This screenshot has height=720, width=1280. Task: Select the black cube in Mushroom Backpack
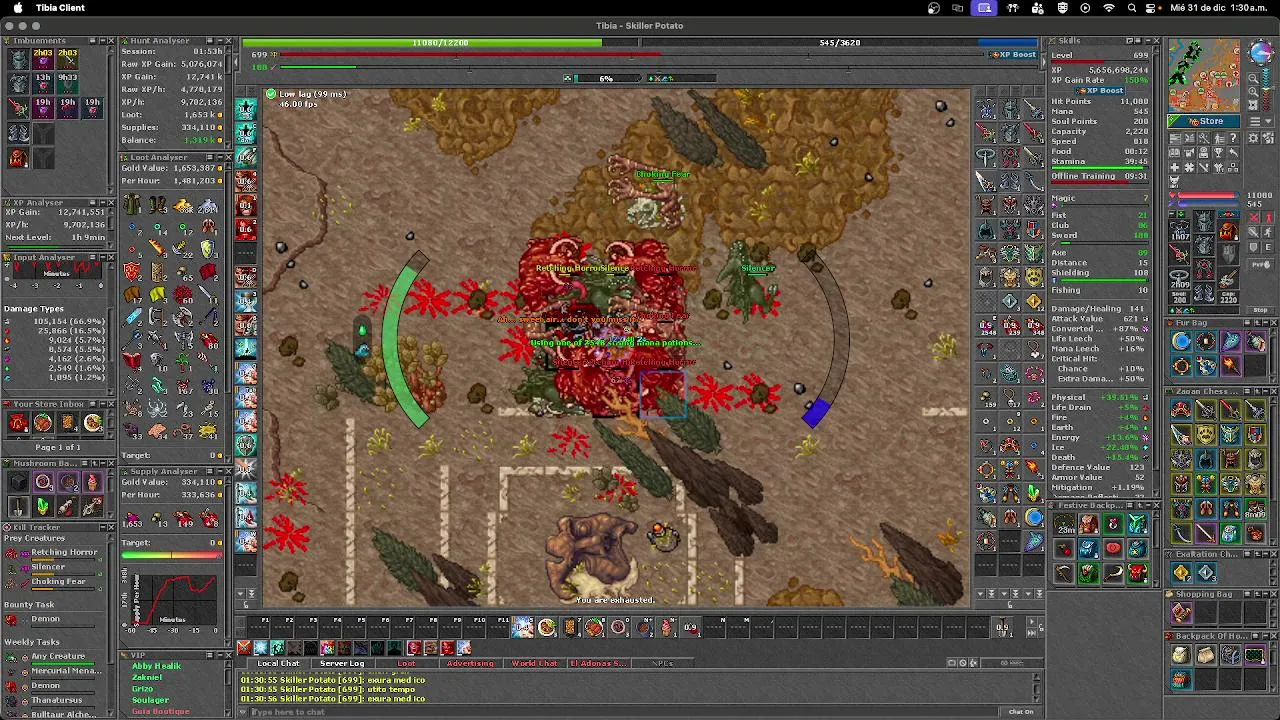19,483
